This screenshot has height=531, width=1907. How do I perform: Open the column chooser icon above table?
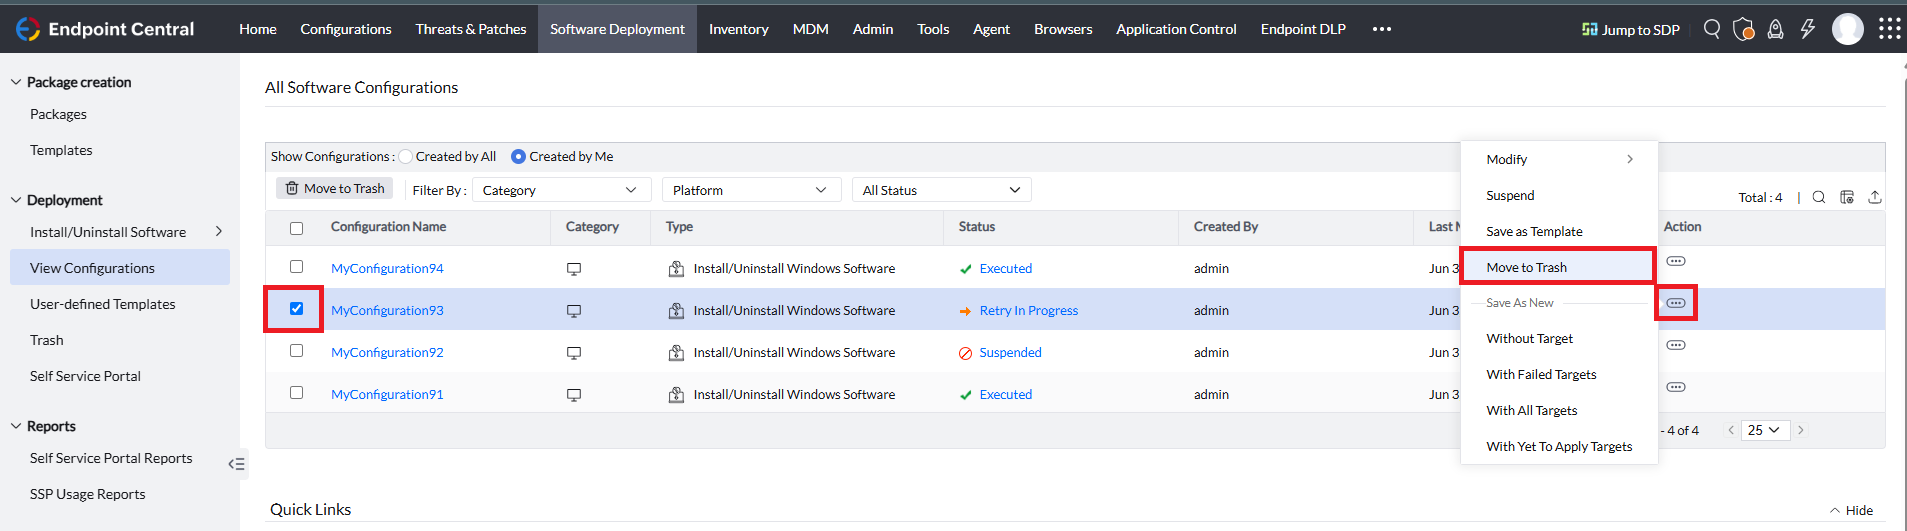coord(1847,197)
